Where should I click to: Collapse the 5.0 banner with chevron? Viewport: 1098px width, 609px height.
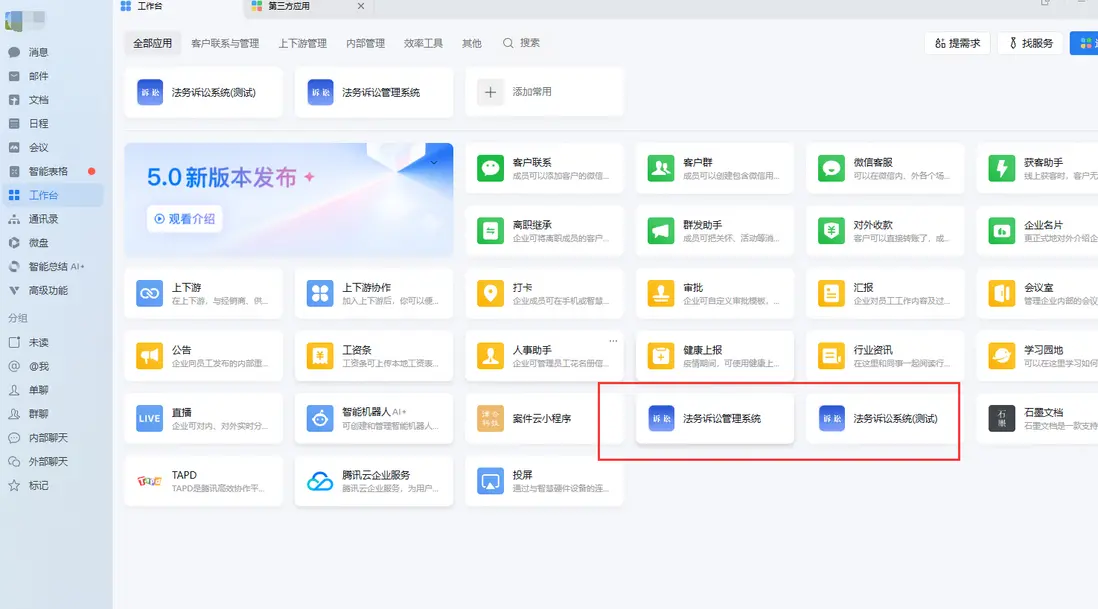(x=433, y=162)
